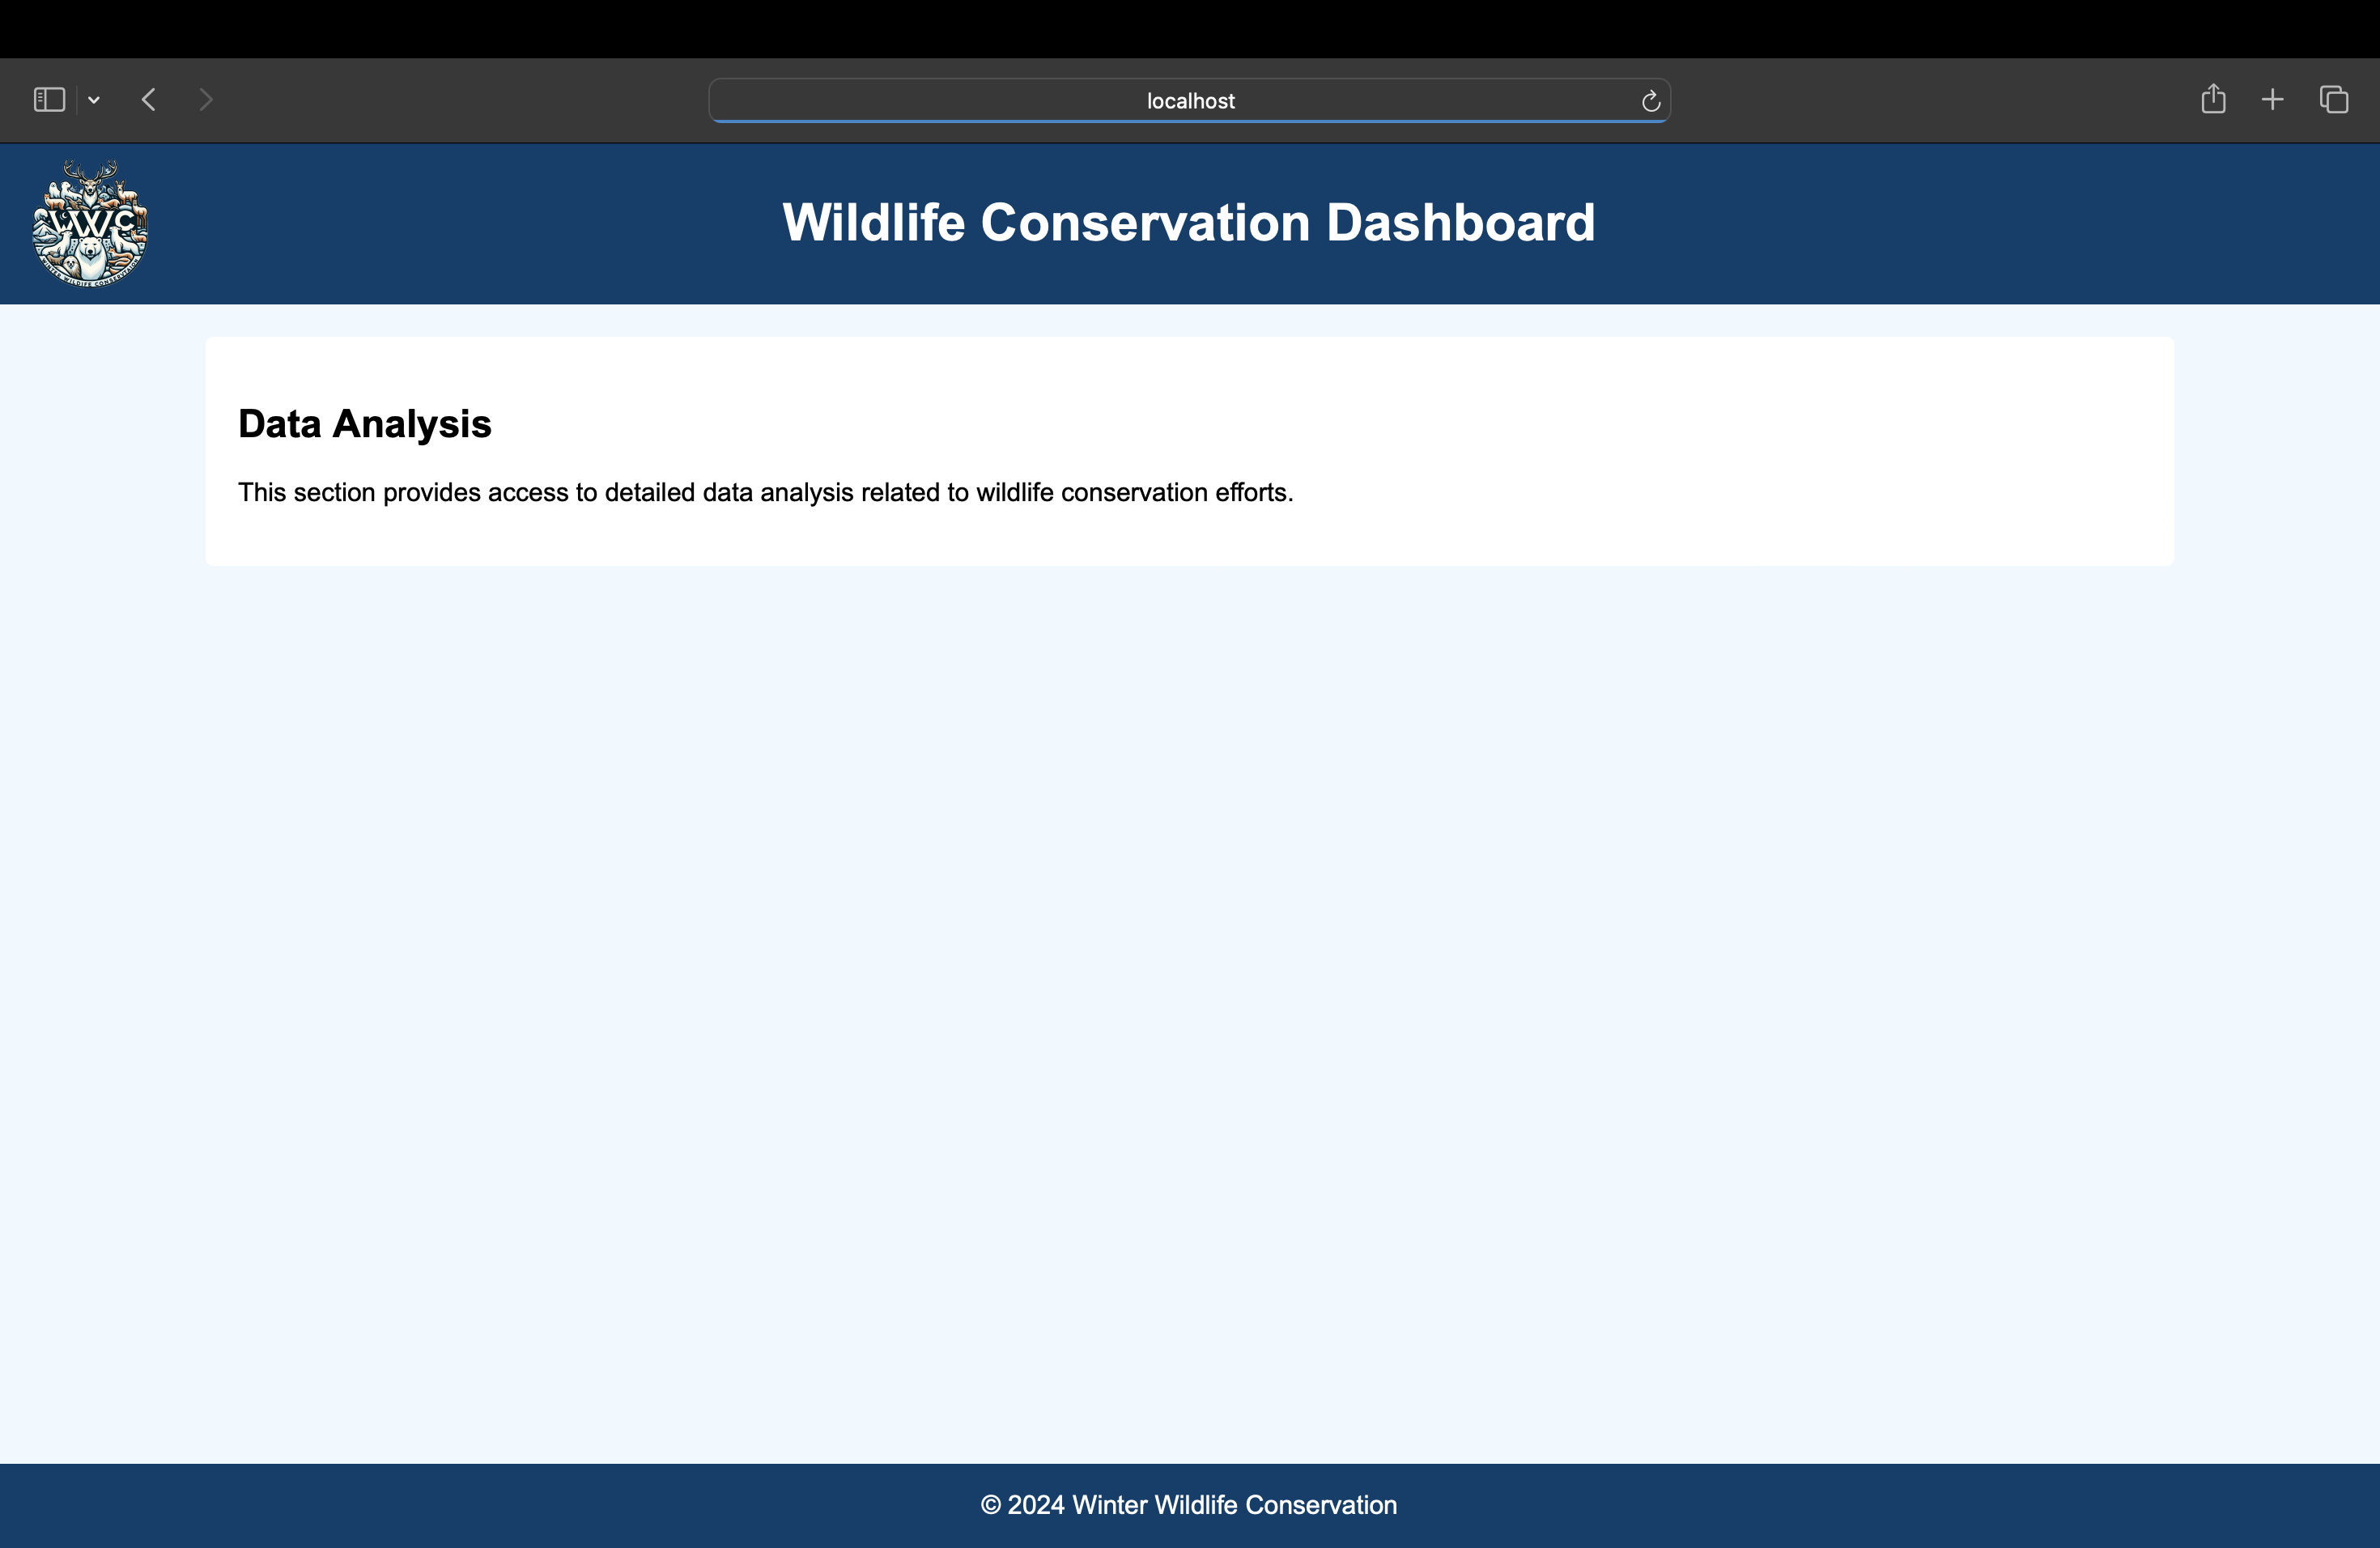Click the empty page background area
Image resolution: width=2380 pixels, height=1548 pixels.
[x=1189, y=1000]
